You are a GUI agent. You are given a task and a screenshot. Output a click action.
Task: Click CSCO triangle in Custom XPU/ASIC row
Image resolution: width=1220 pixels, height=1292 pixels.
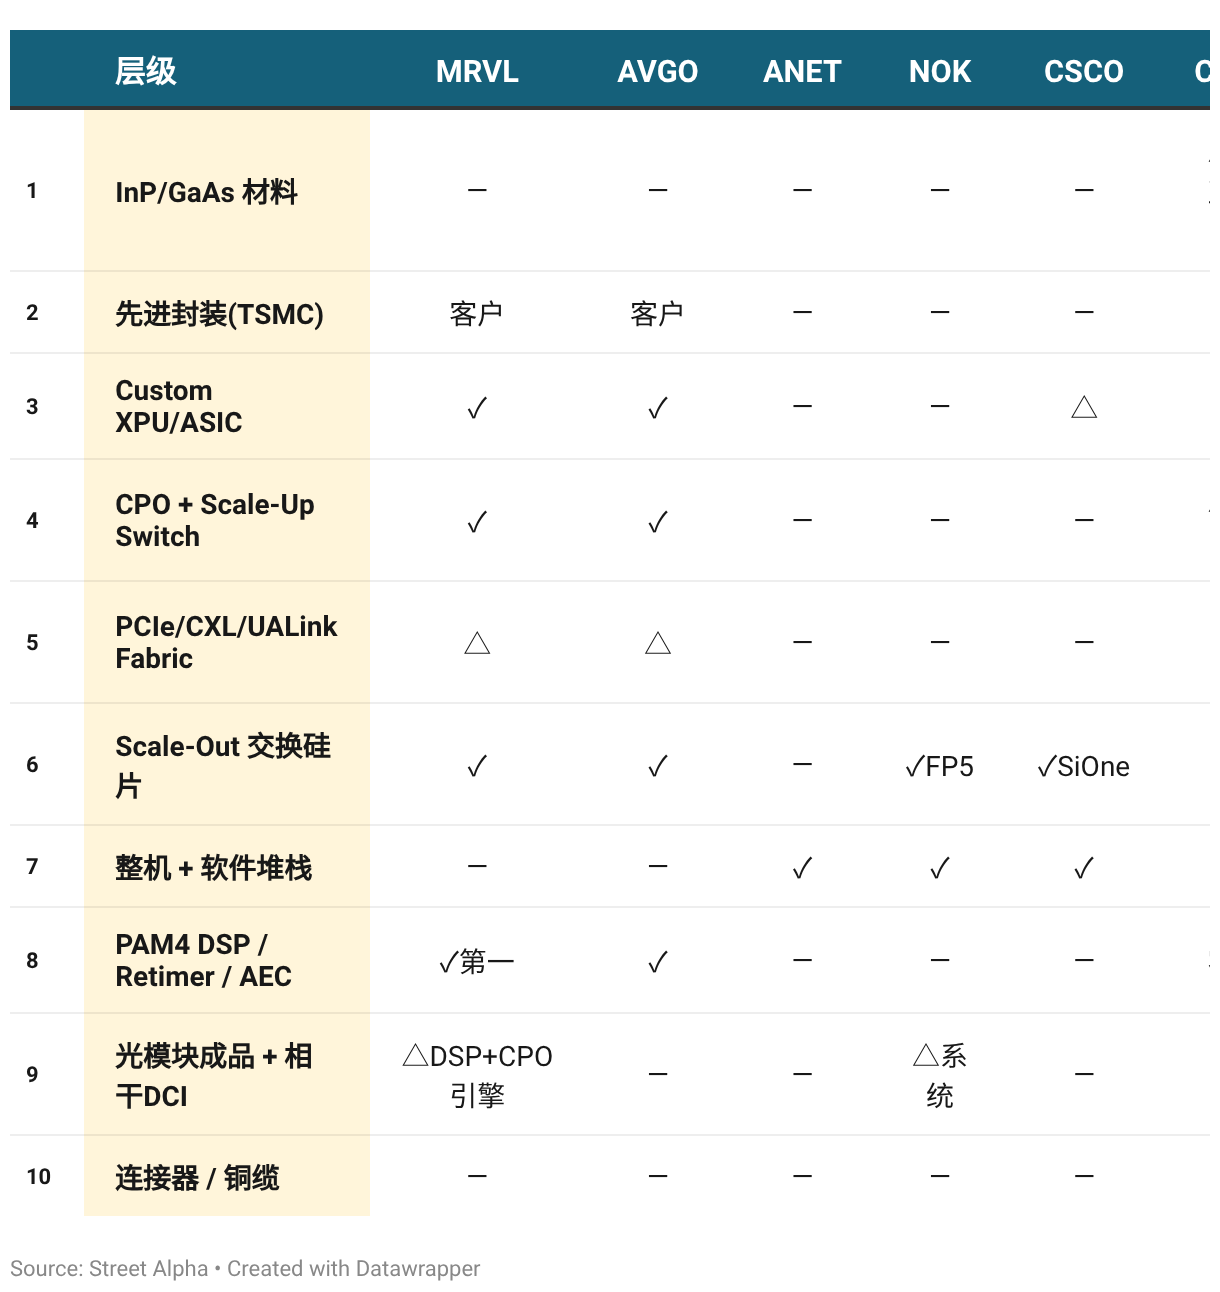point(1084,407)
